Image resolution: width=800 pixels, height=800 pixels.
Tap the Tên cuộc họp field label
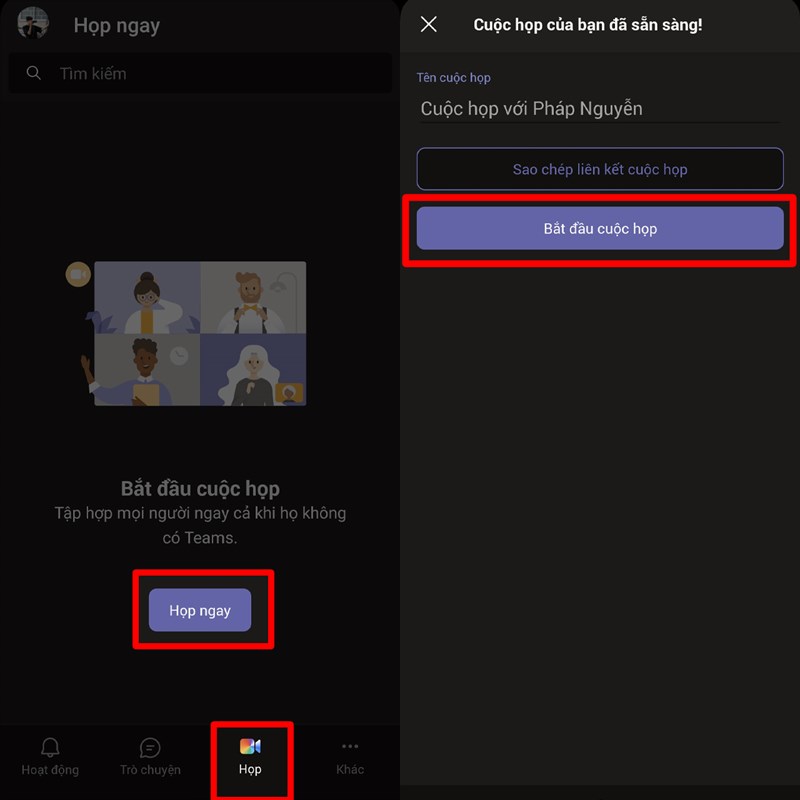point(454,78)
